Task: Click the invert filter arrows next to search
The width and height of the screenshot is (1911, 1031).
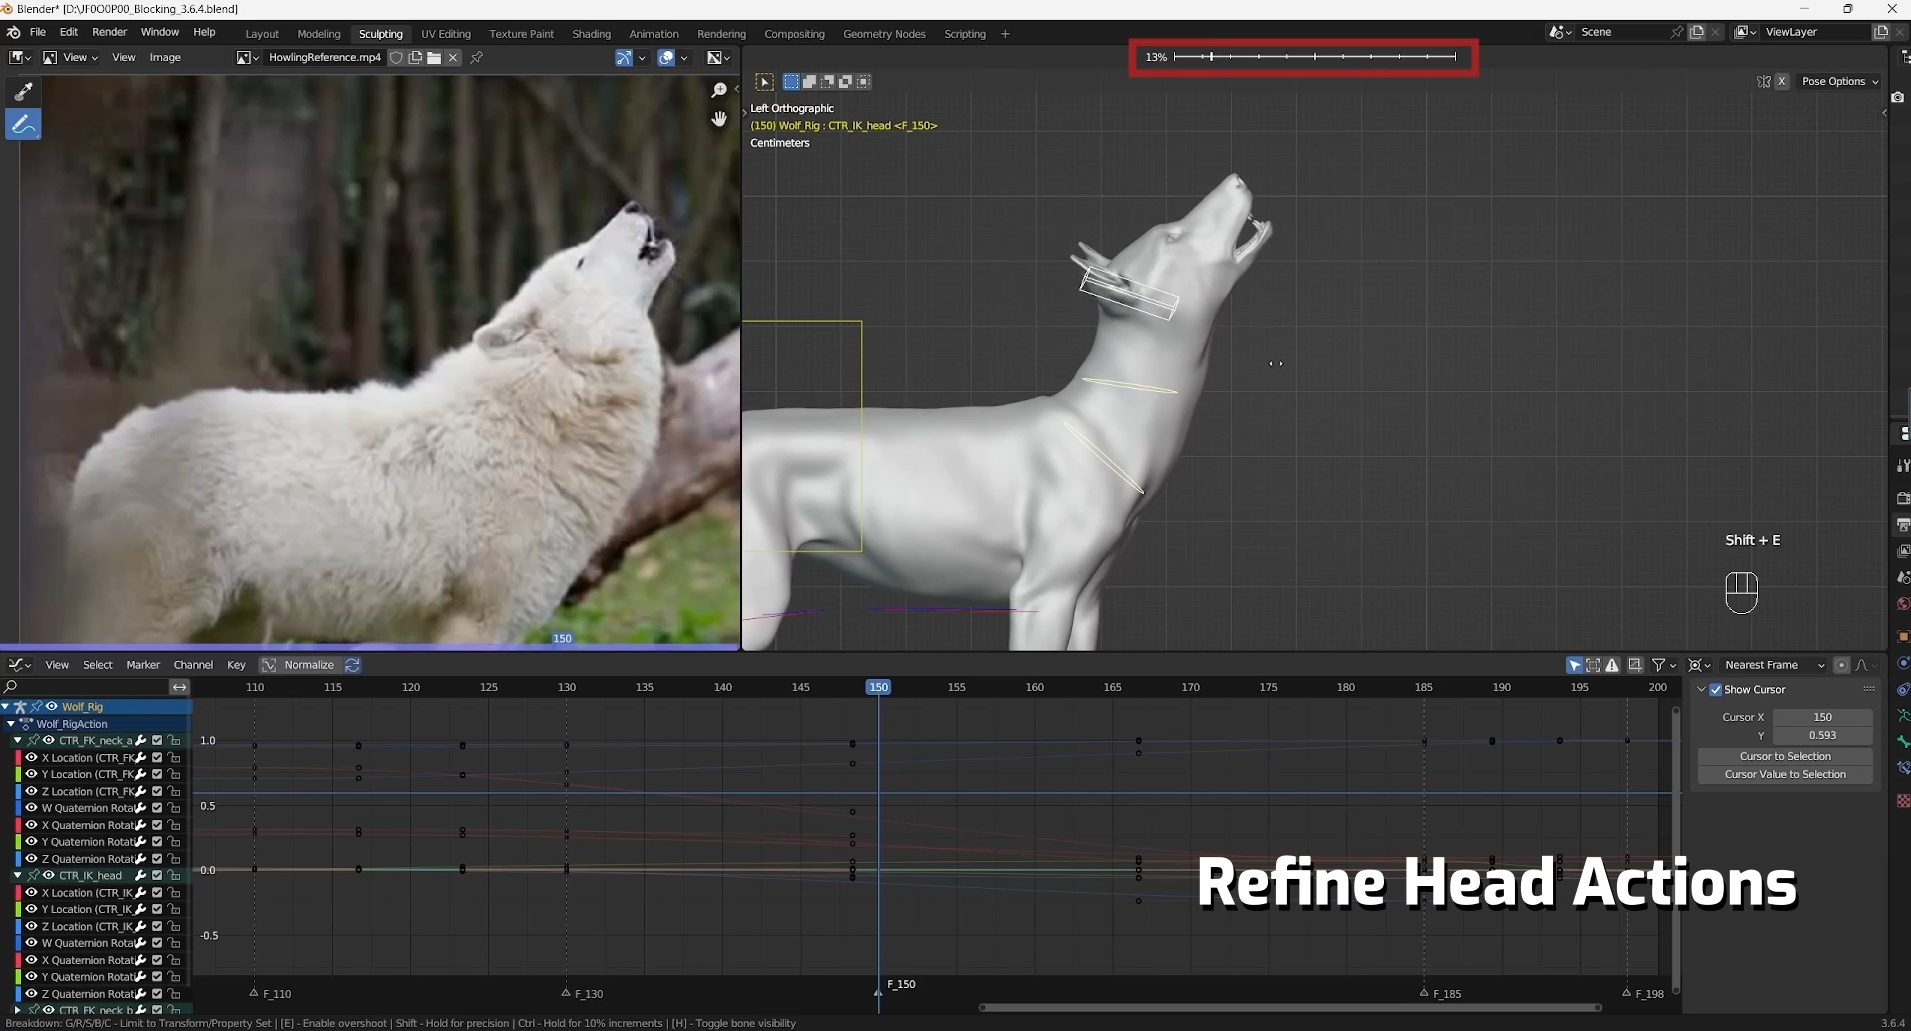Action: point(179,687)
